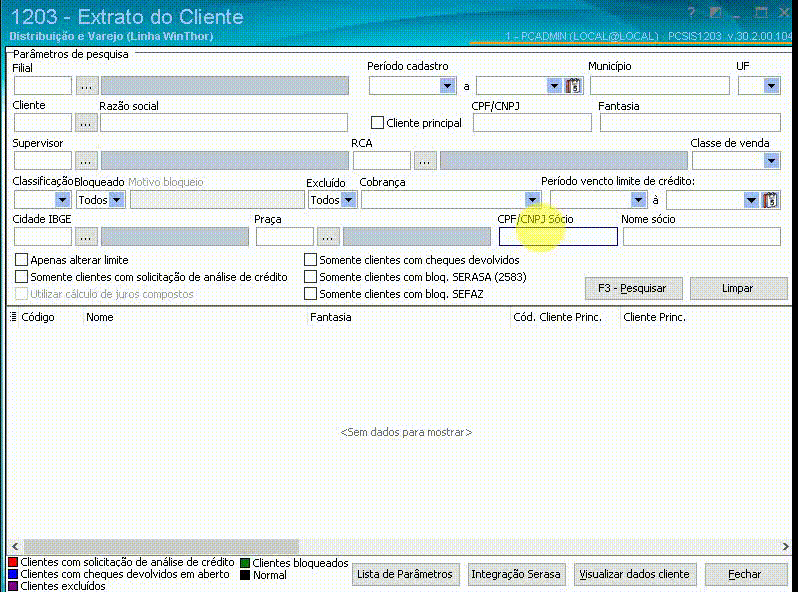Image resolution: width=798 pixels, height=592 pixels.
Task: Open Lista de Parâmetros
Action: (405, 574)
